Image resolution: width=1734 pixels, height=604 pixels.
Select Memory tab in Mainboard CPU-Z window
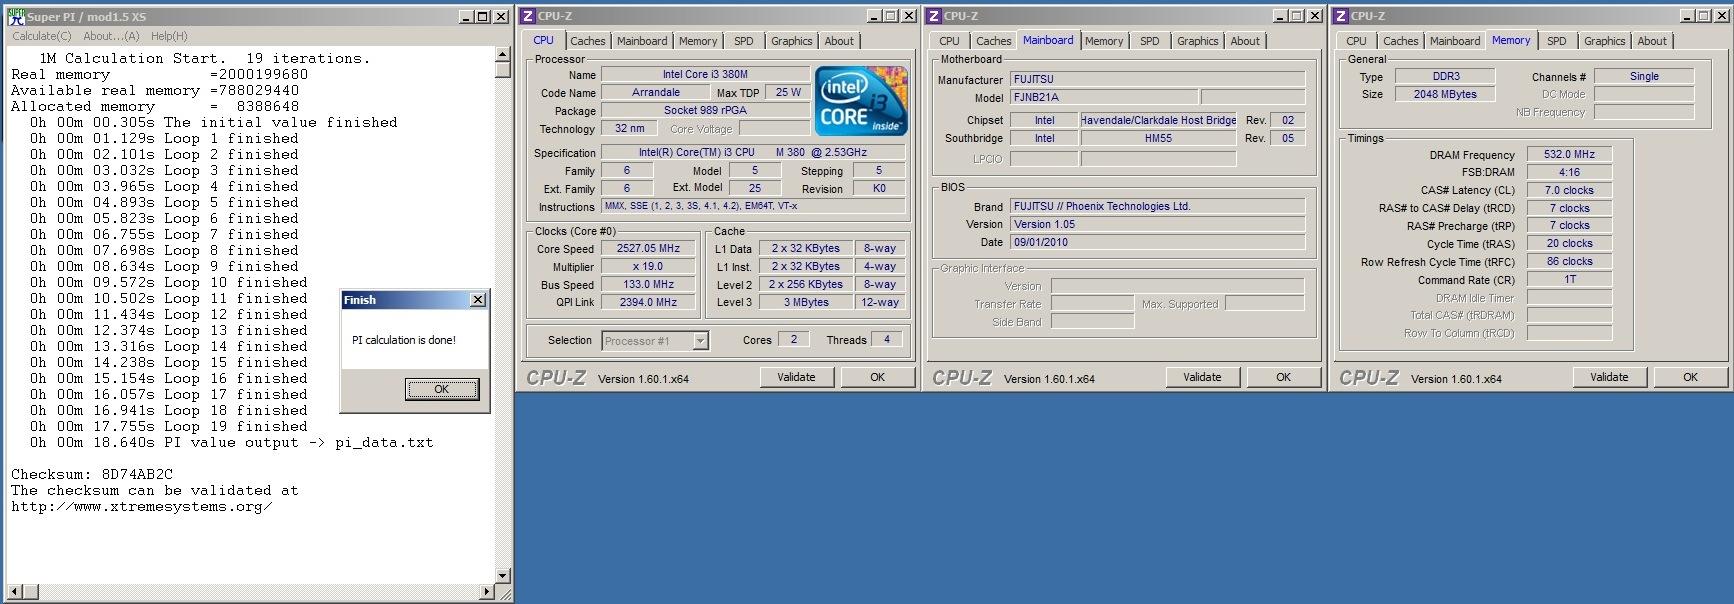pos(1104,41)
